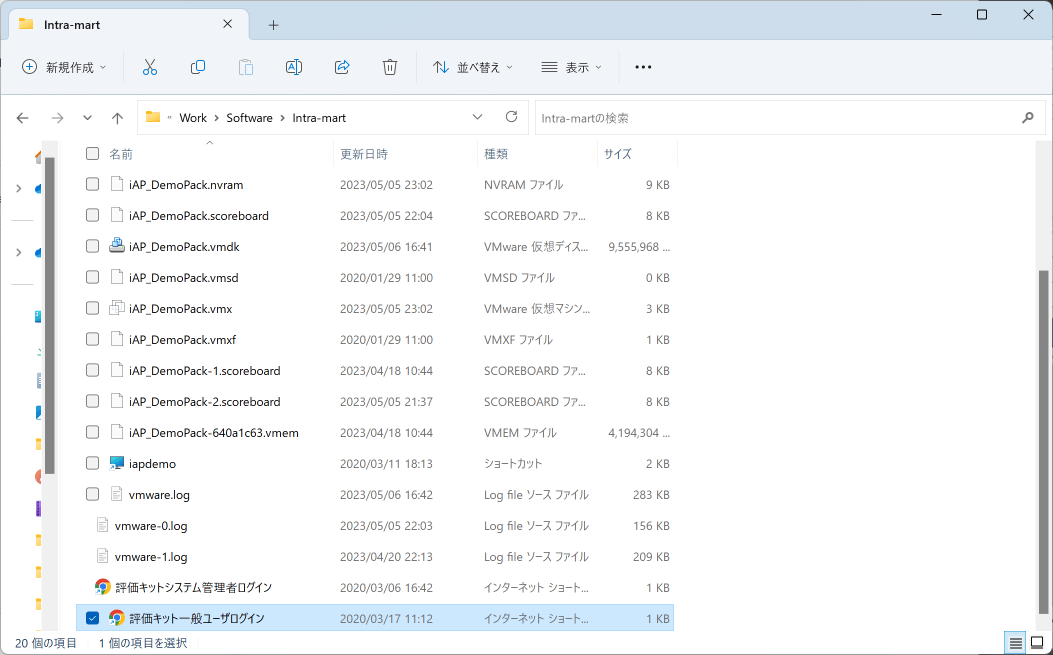This screenshot has width=1053, height=655.
Task: Uncheck the 評価キット一般ユーザログイン checkbox
Action: click(92, 618)
